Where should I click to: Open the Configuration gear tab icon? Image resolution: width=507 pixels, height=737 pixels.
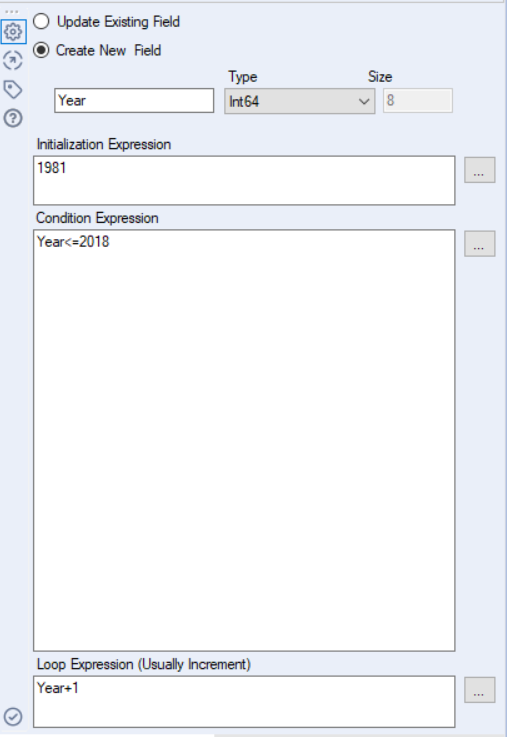13,31
